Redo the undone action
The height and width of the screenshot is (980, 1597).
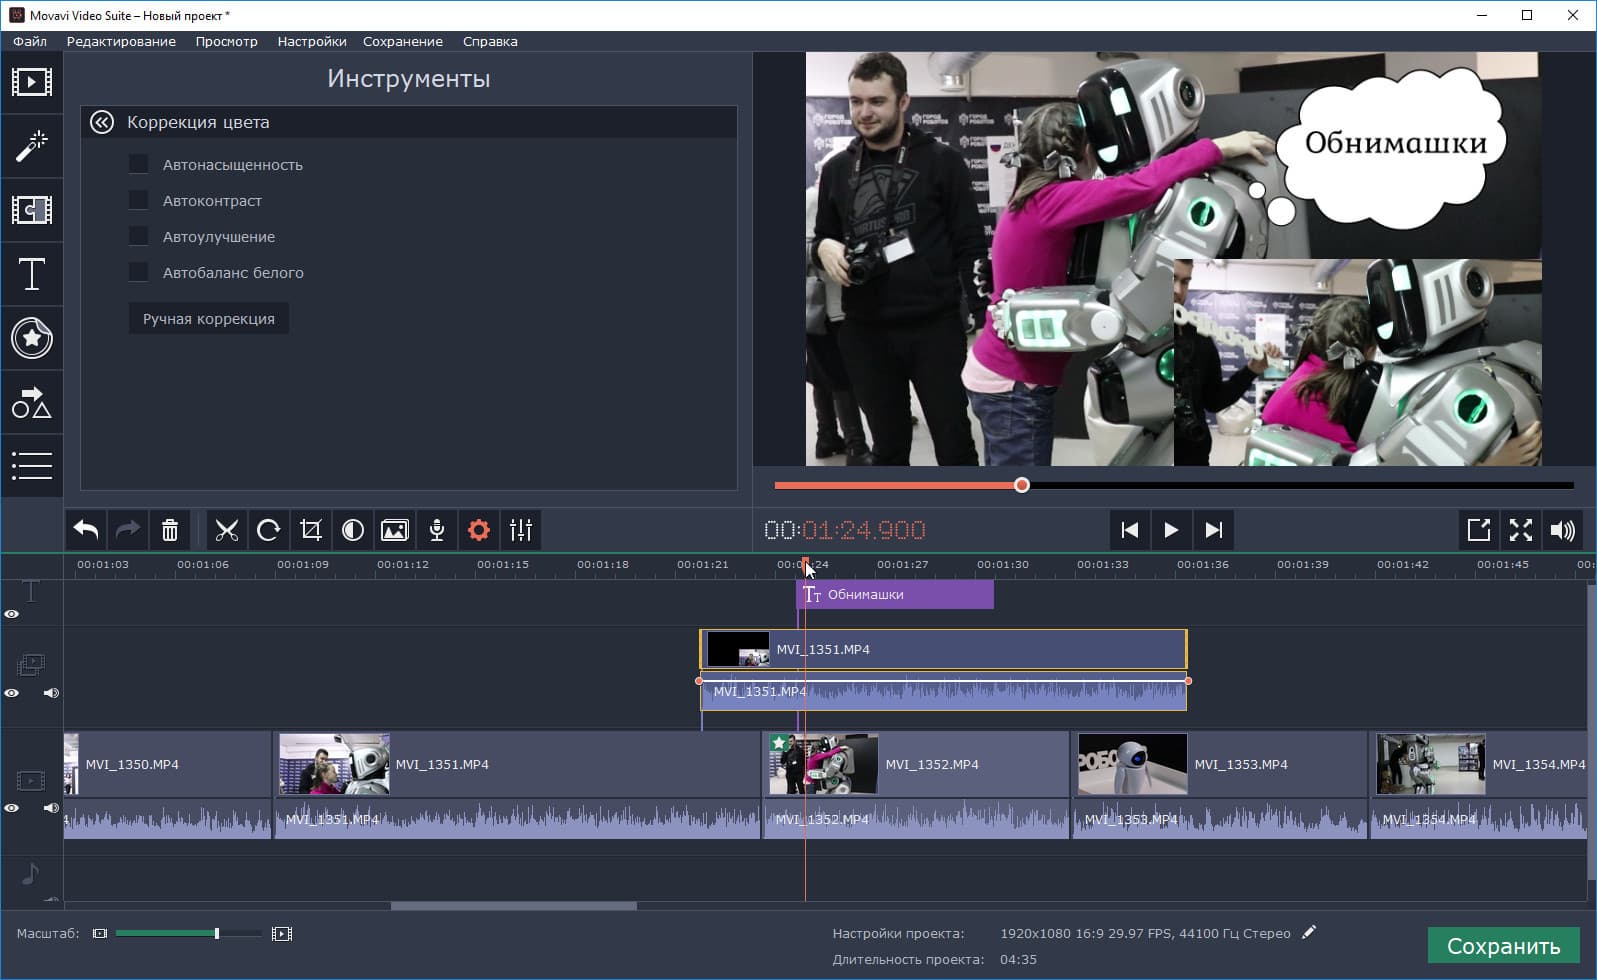(128, 530)
